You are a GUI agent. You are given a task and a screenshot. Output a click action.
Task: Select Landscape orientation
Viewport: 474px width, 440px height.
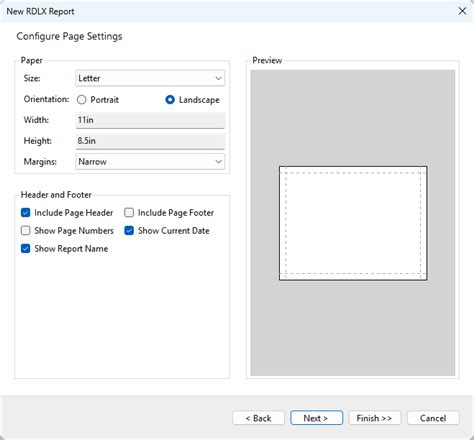pos(170,100)
